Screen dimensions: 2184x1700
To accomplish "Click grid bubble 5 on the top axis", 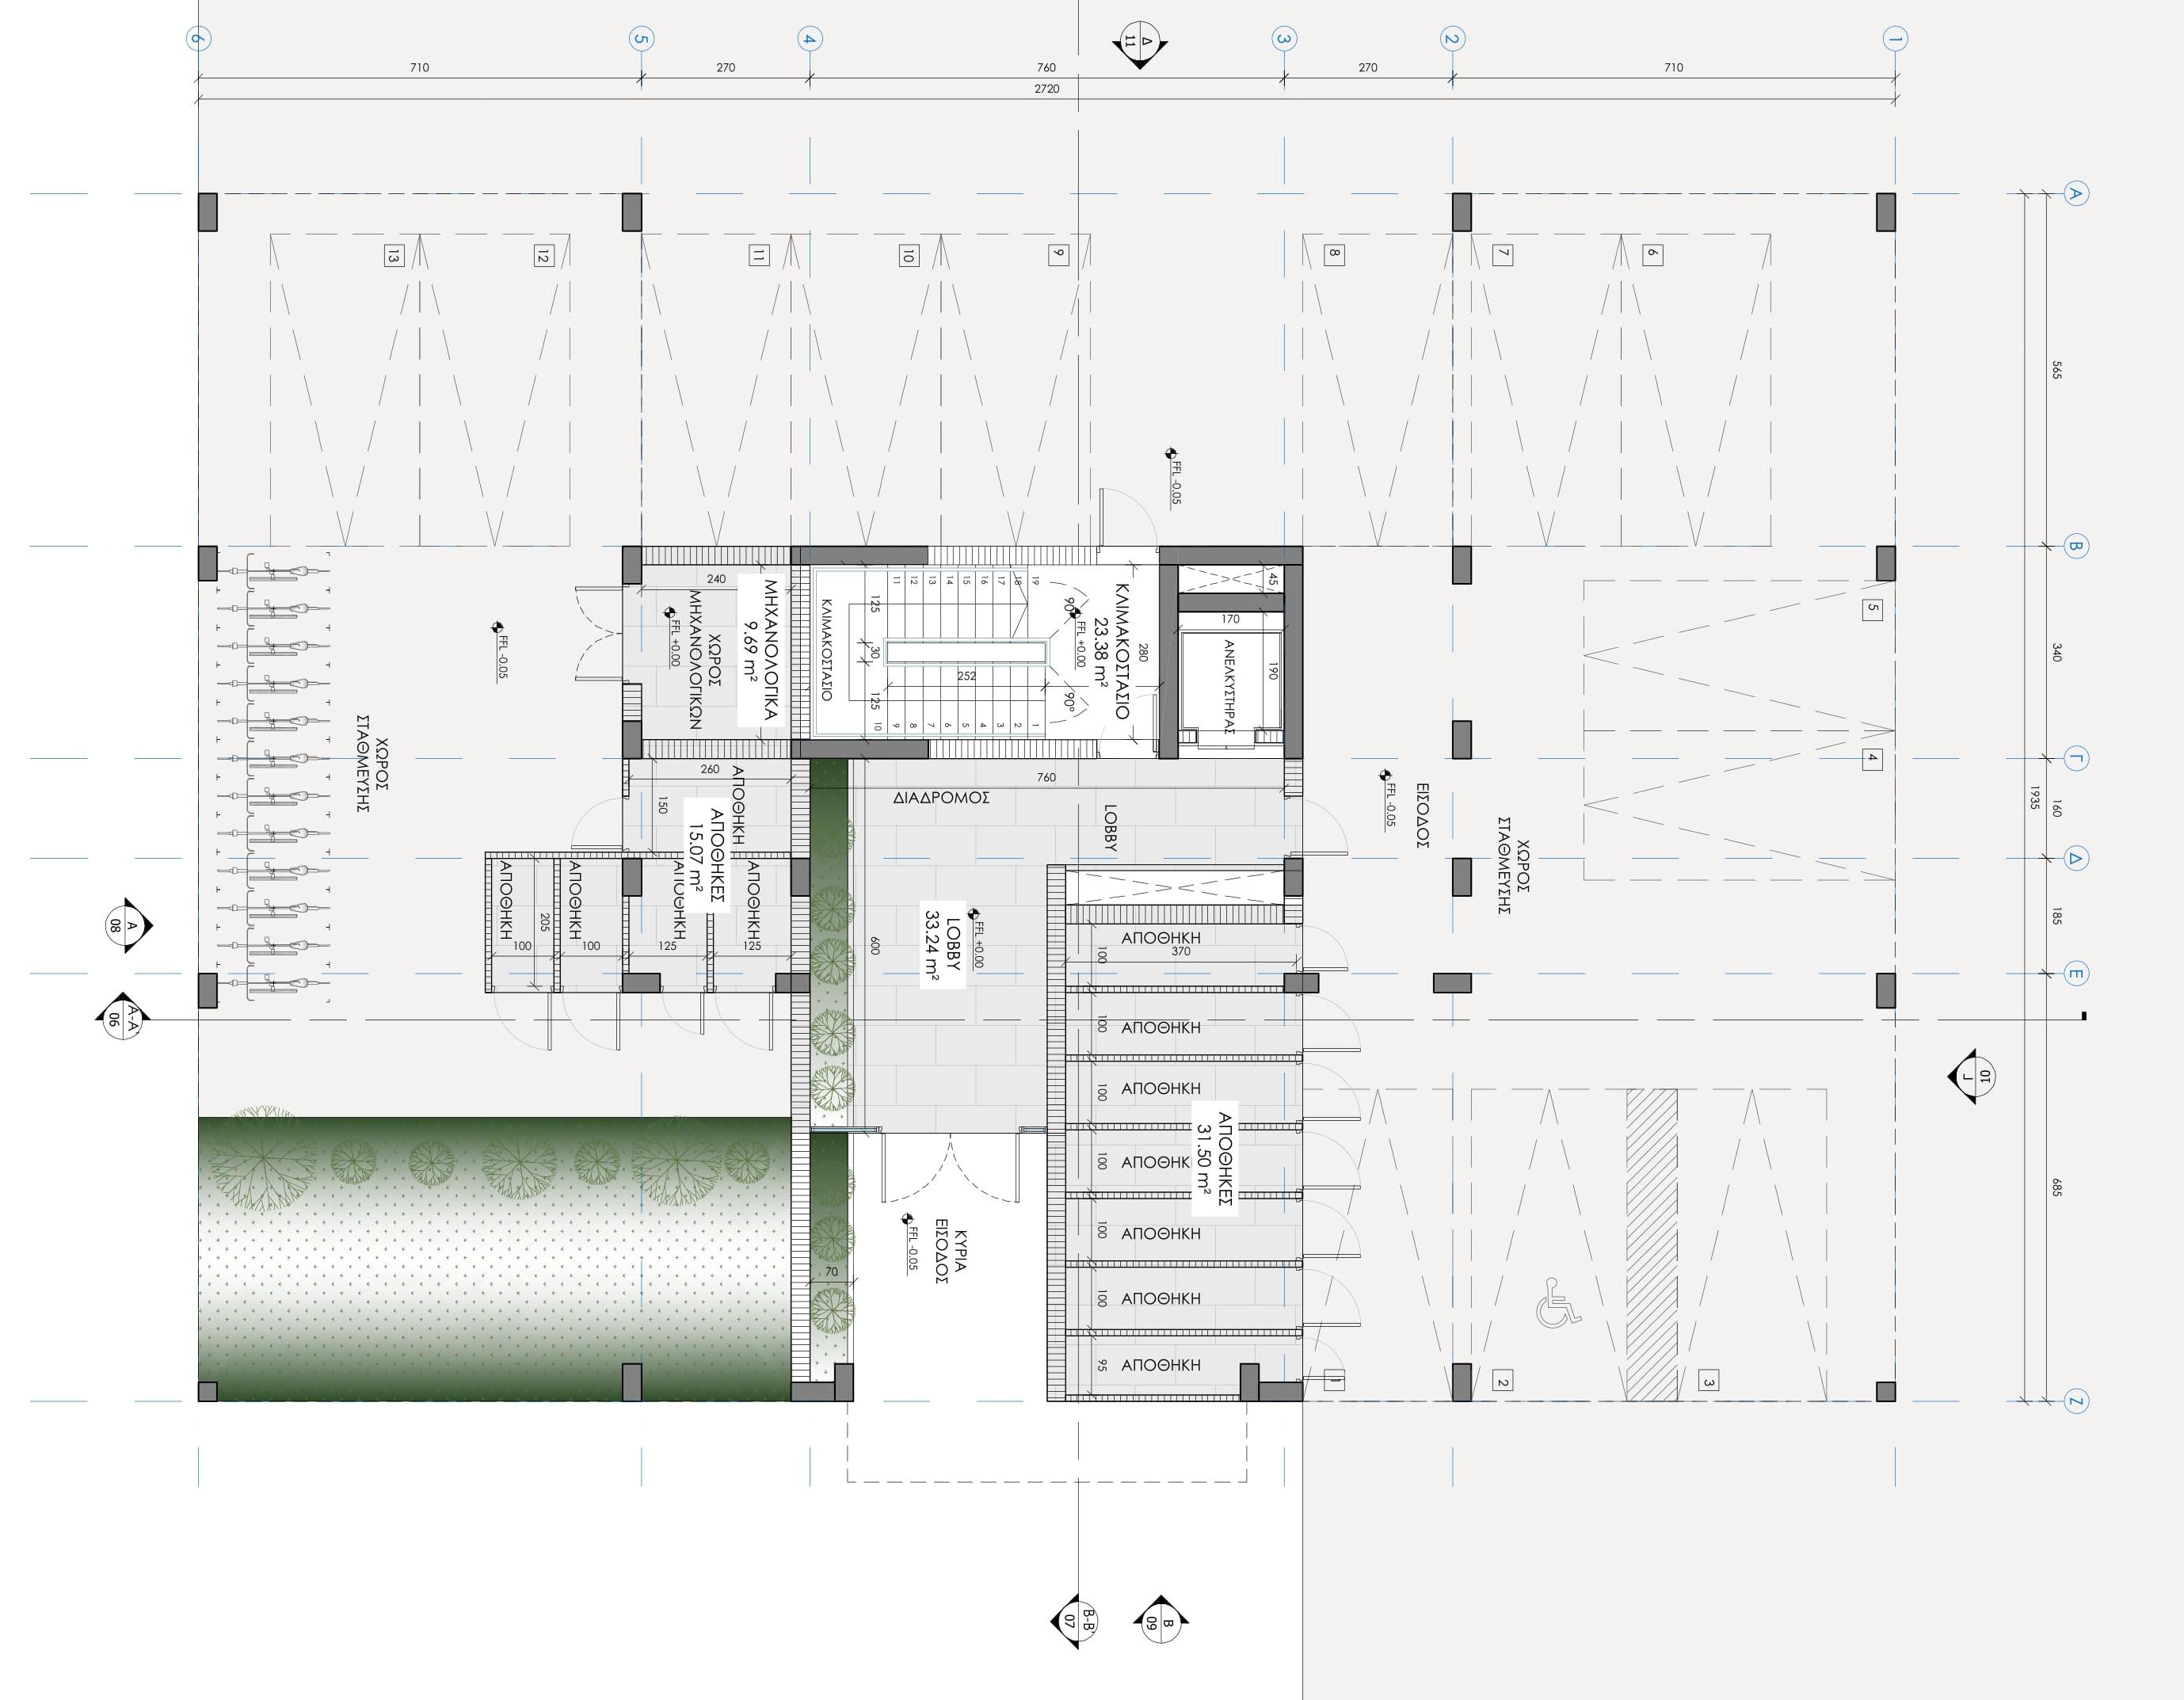I will pyautogui.click(x=641, y=40).
